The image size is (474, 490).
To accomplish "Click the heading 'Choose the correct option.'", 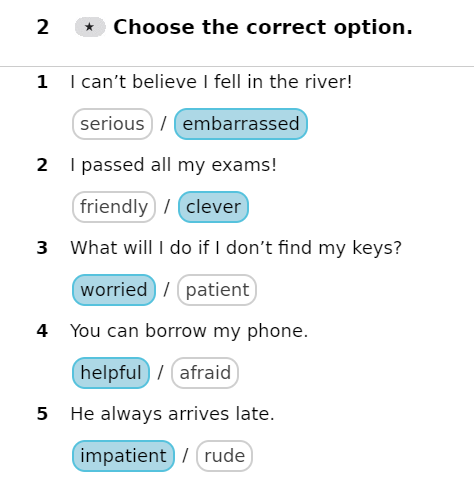I will [263, 27].
